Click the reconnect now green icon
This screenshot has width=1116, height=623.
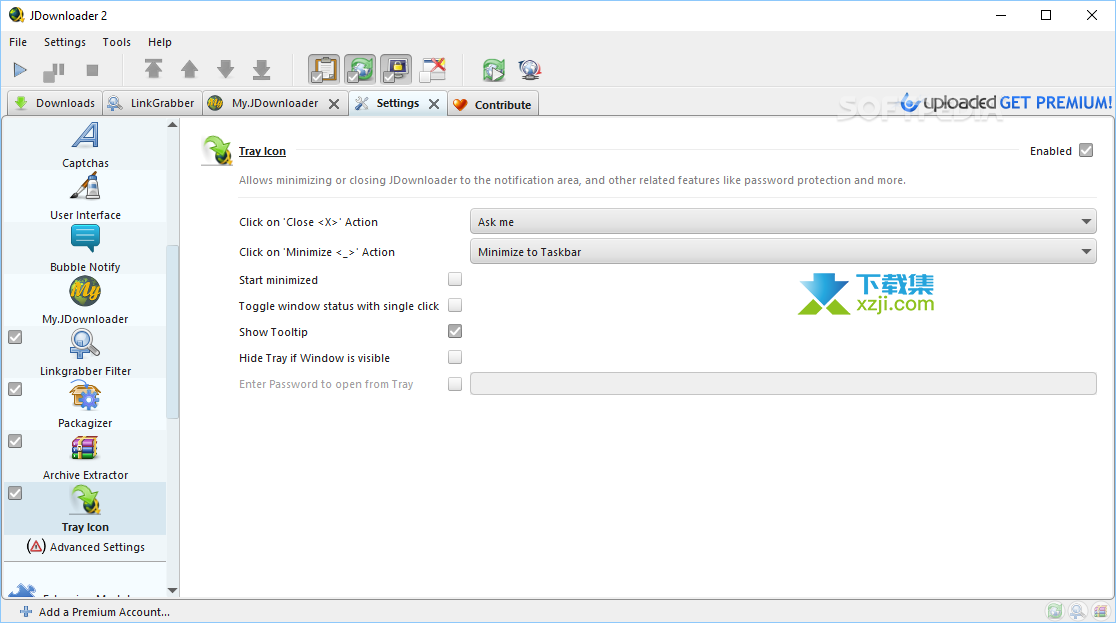(493, 70)
